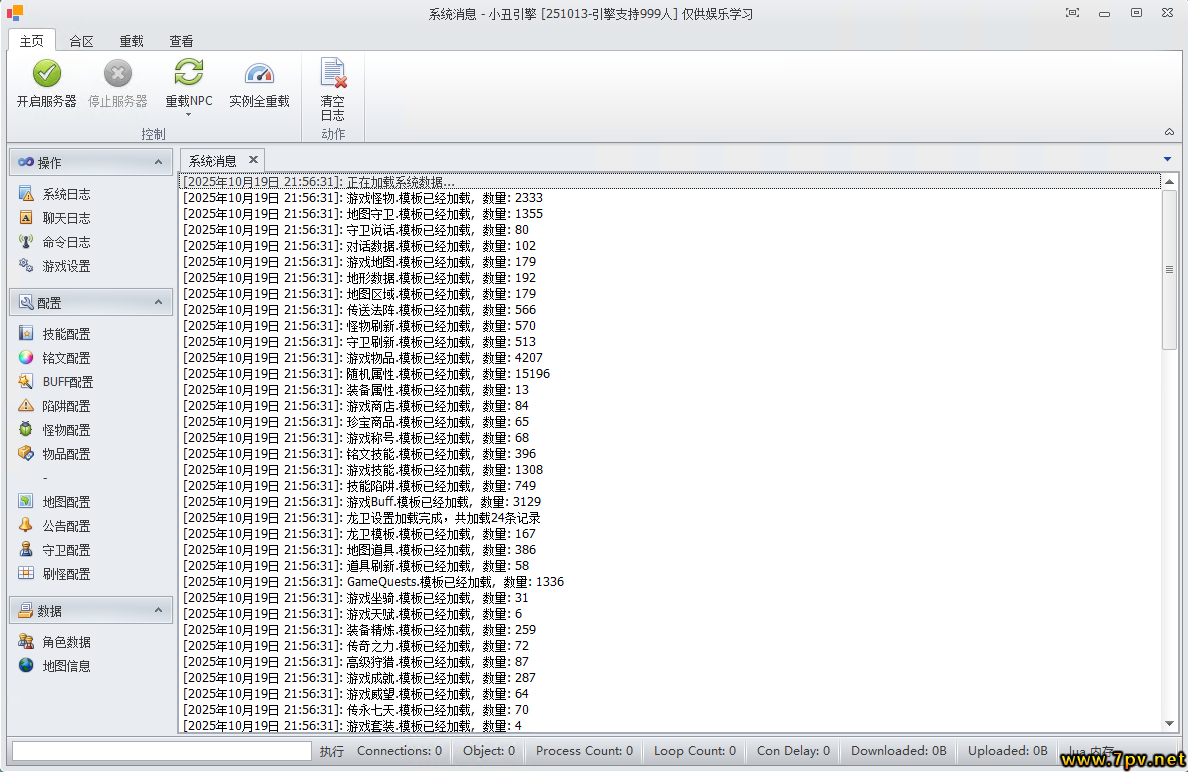Viewport: 1188px width, 772px height.
Task: Switch to the 合区 ribbon tab
Action: click(81, 41)
